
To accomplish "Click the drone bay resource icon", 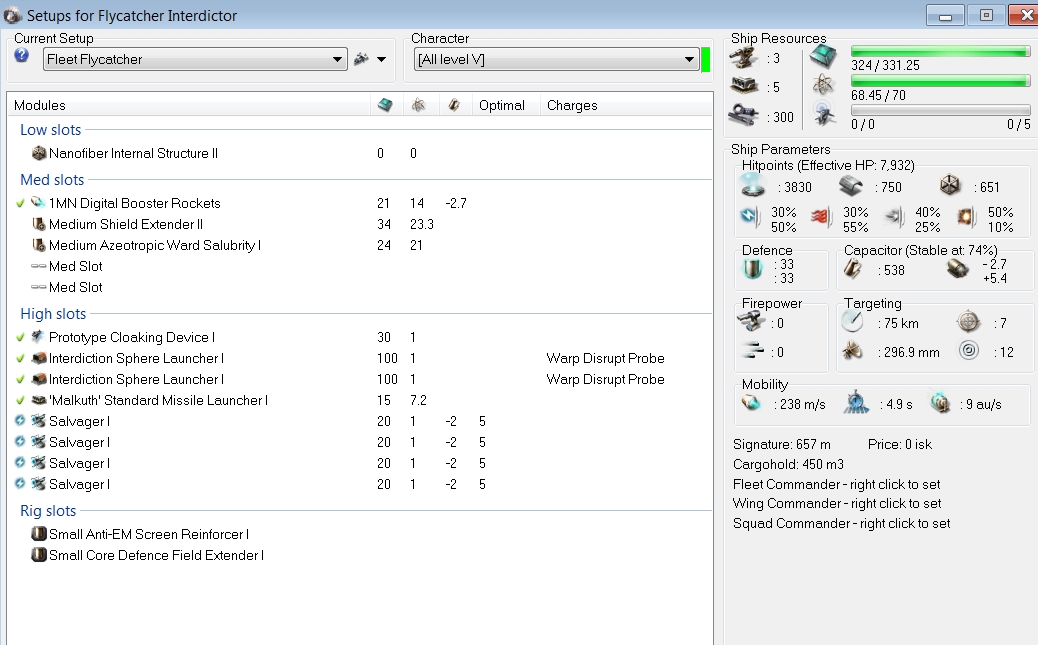I will coord(824,114).
